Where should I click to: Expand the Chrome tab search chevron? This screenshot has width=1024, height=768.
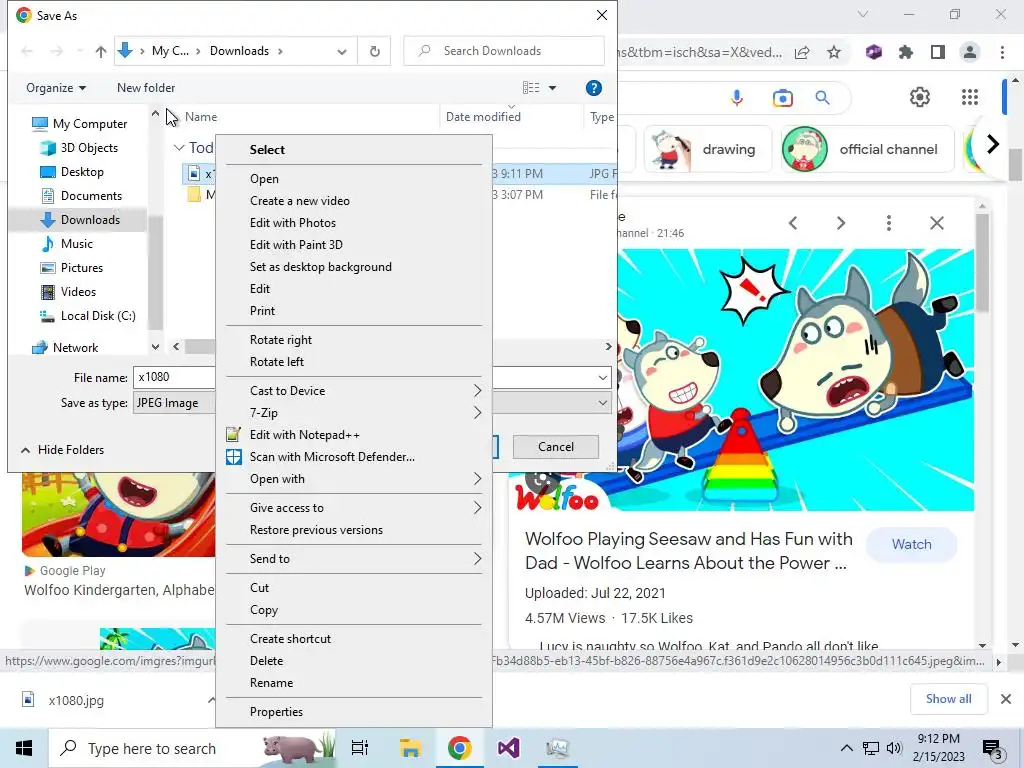(x=863, y=14)
